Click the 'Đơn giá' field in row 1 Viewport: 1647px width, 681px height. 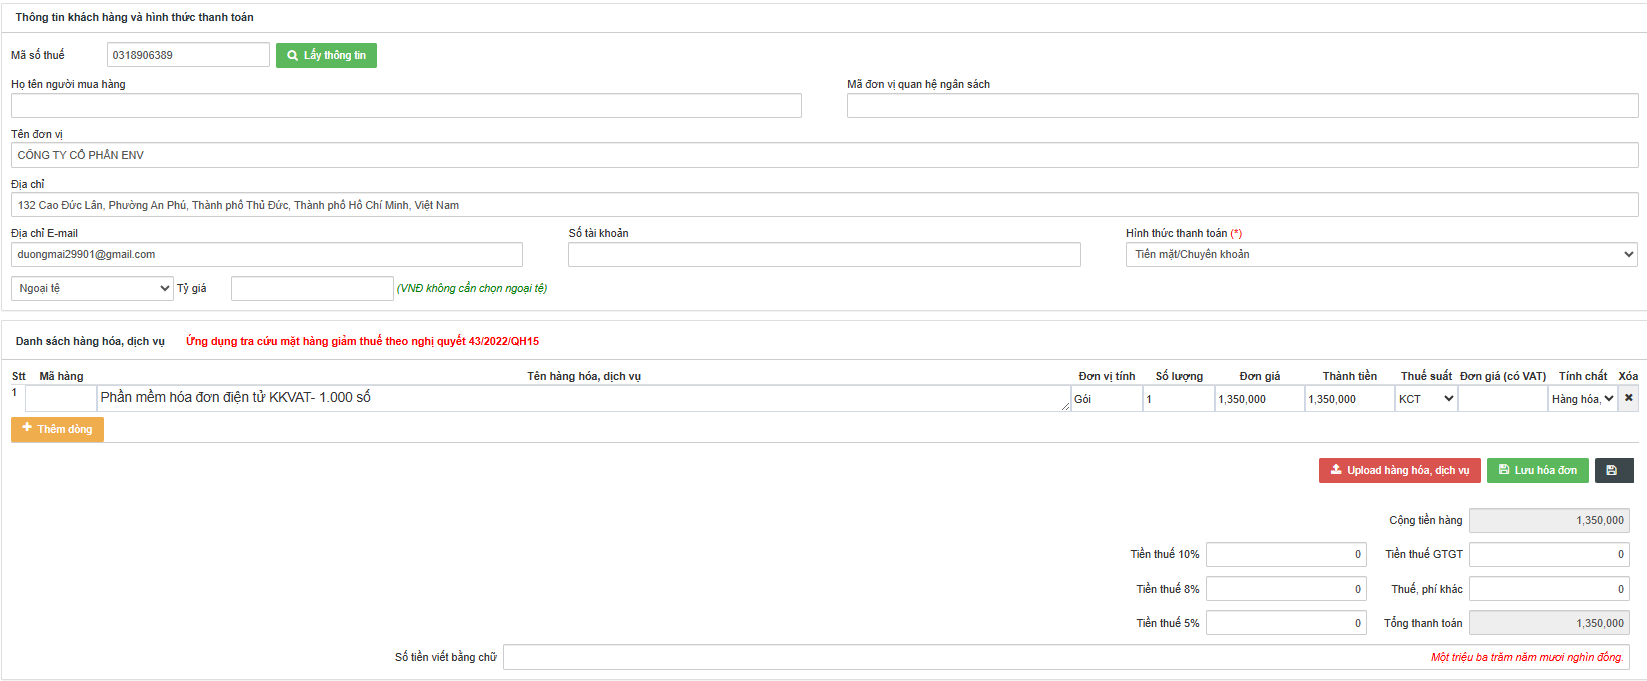click(1259, 399)
